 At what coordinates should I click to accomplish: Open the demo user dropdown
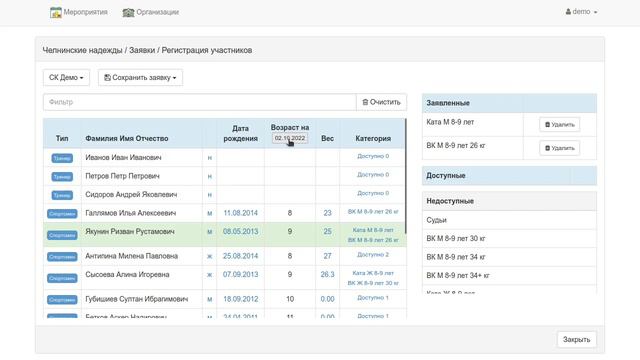[x=581, y=12]
